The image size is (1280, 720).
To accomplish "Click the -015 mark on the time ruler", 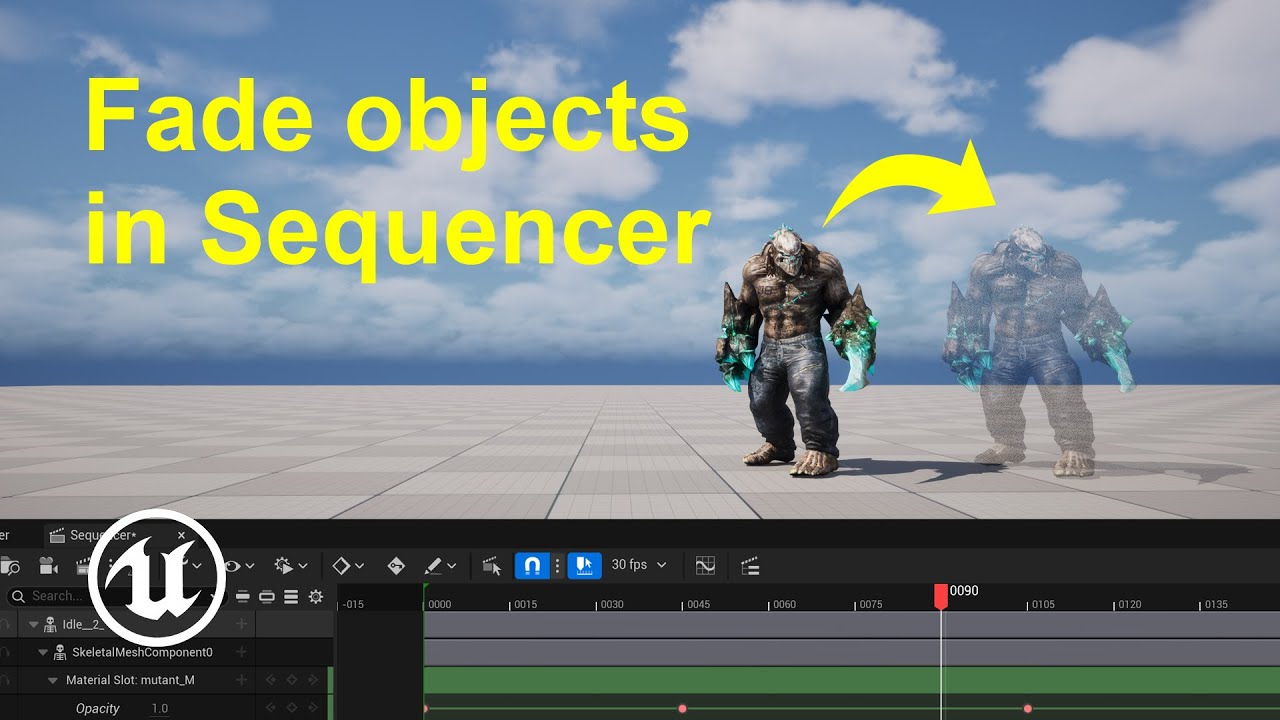I will click(353, 604).
